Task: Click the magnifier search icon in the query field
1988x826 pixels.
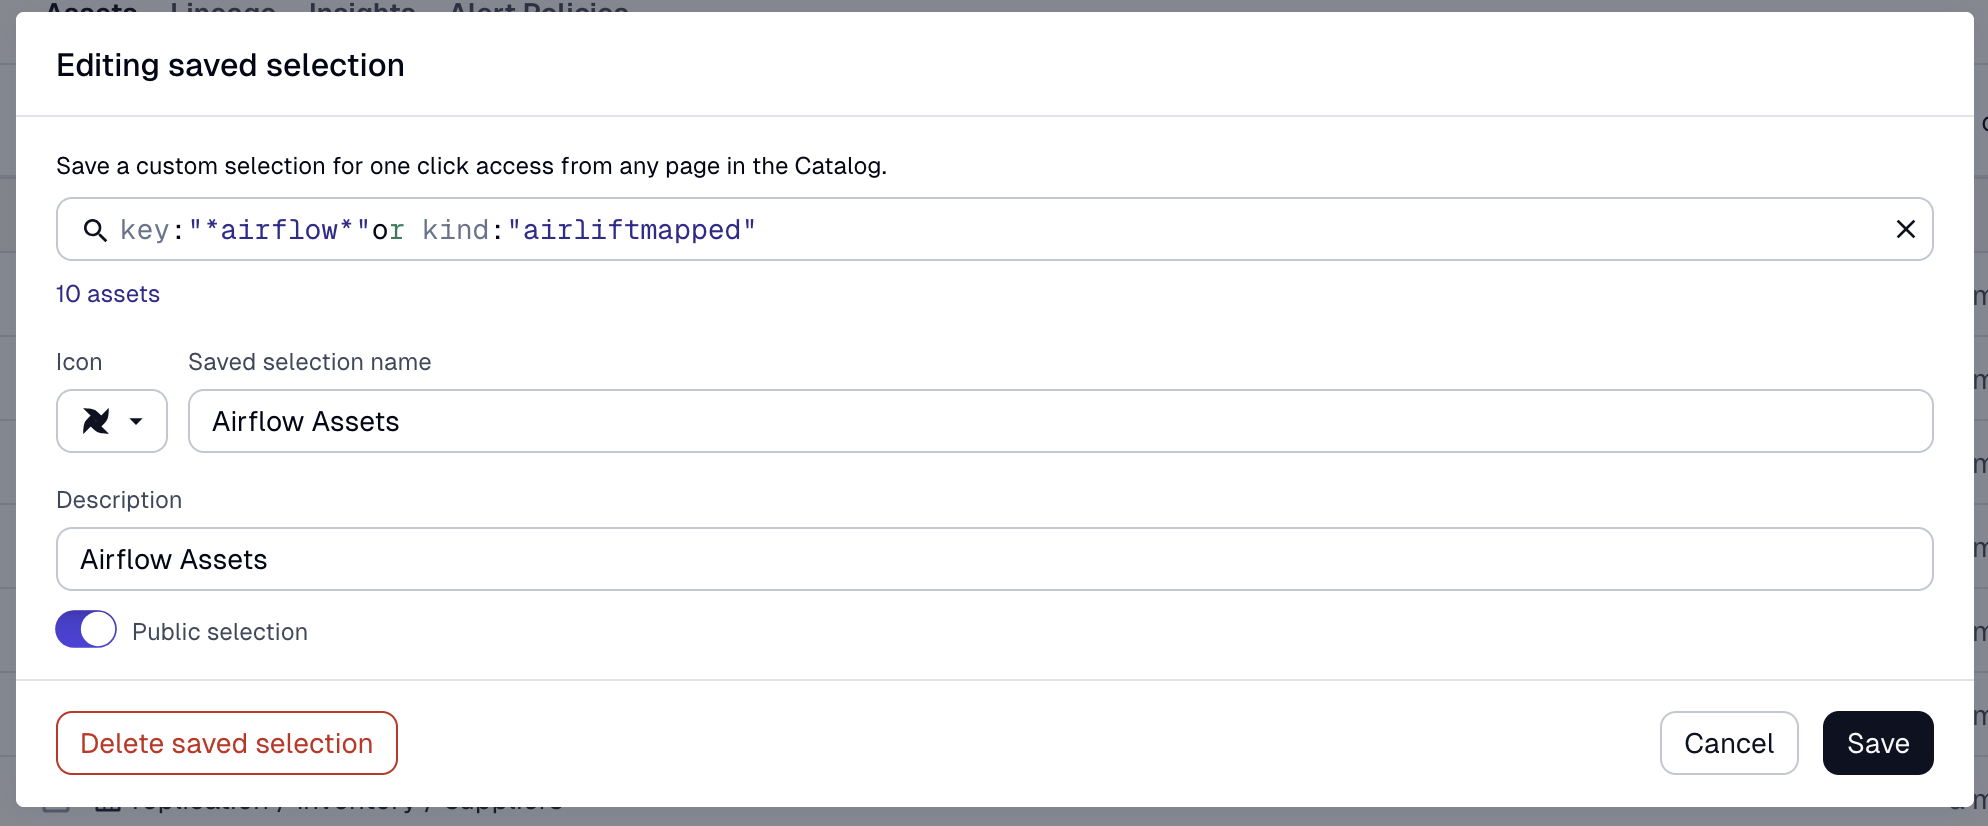Action: (95, 230)
